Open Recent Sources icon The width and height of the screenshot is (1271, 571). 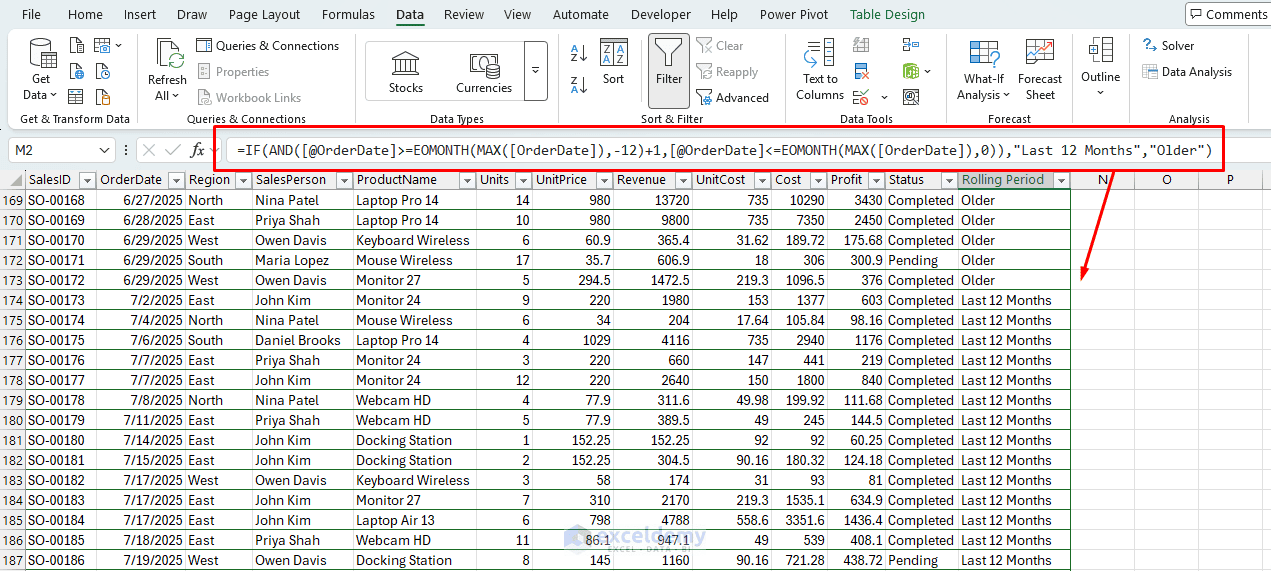pos(103,72)
